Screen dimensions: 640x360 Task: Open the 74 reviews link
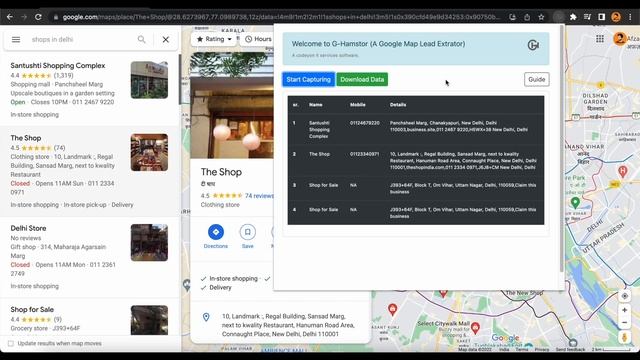(x=259, y=196)
